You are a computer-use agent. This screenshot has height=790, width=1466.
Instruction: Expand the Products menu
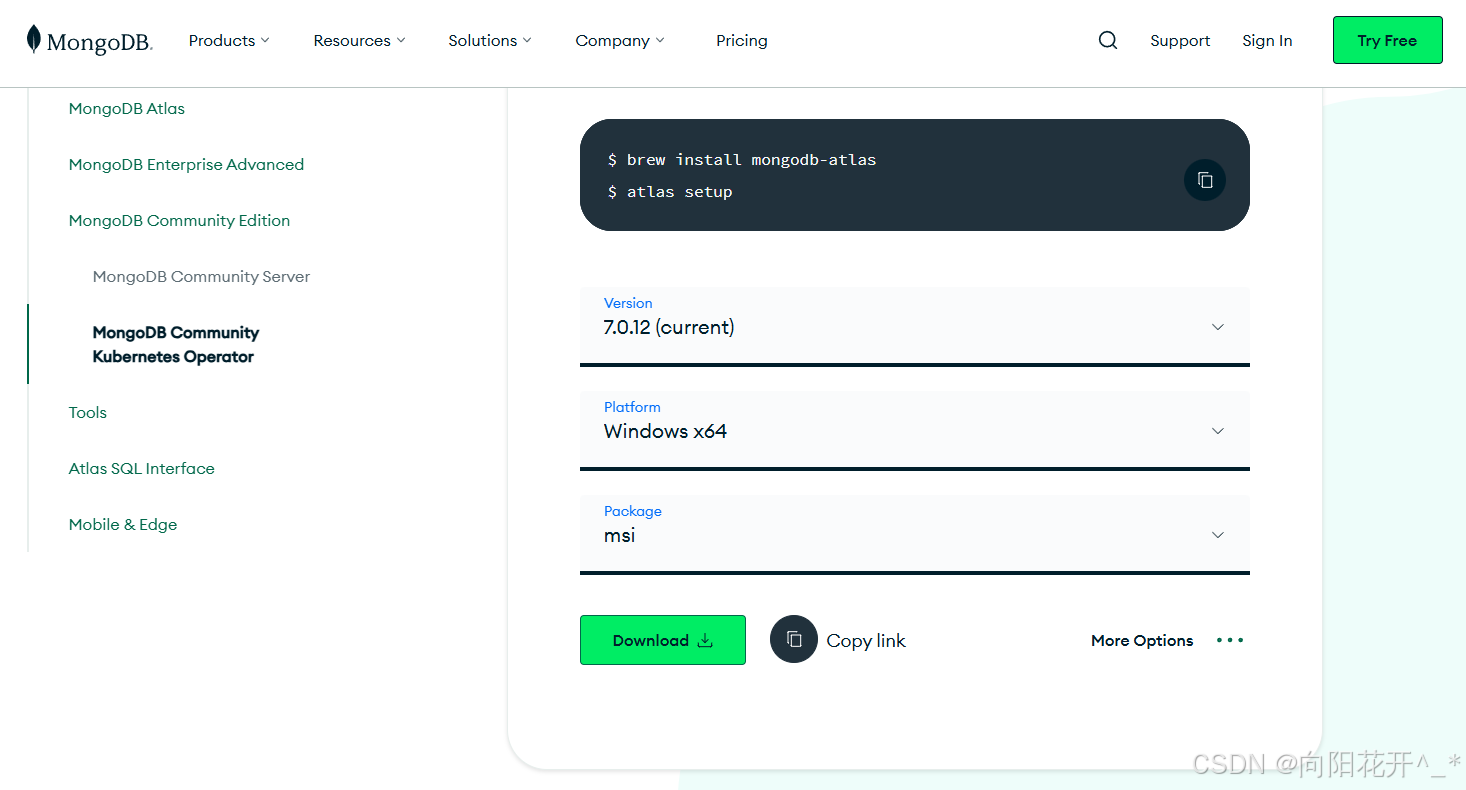[x=229, y=40]
